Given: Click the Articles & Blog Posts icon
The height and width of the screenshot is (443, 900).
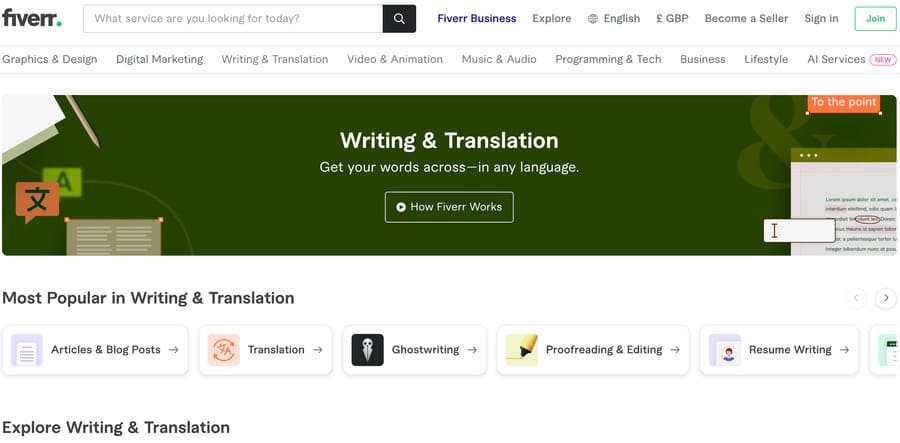Looking at the screenshot, I should (x=27, y=350).
